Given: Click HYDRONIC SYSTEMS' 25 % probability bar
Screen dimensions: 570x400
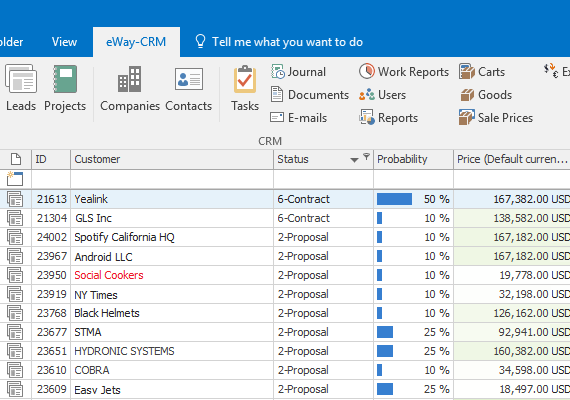Looking at the screenshot, I should [x=385, y=351].
